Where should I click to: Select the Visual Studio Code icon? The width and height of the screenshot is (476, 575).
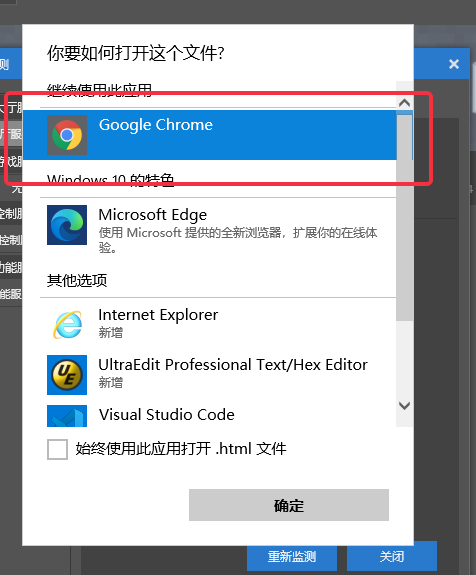(x=67, y=416)
